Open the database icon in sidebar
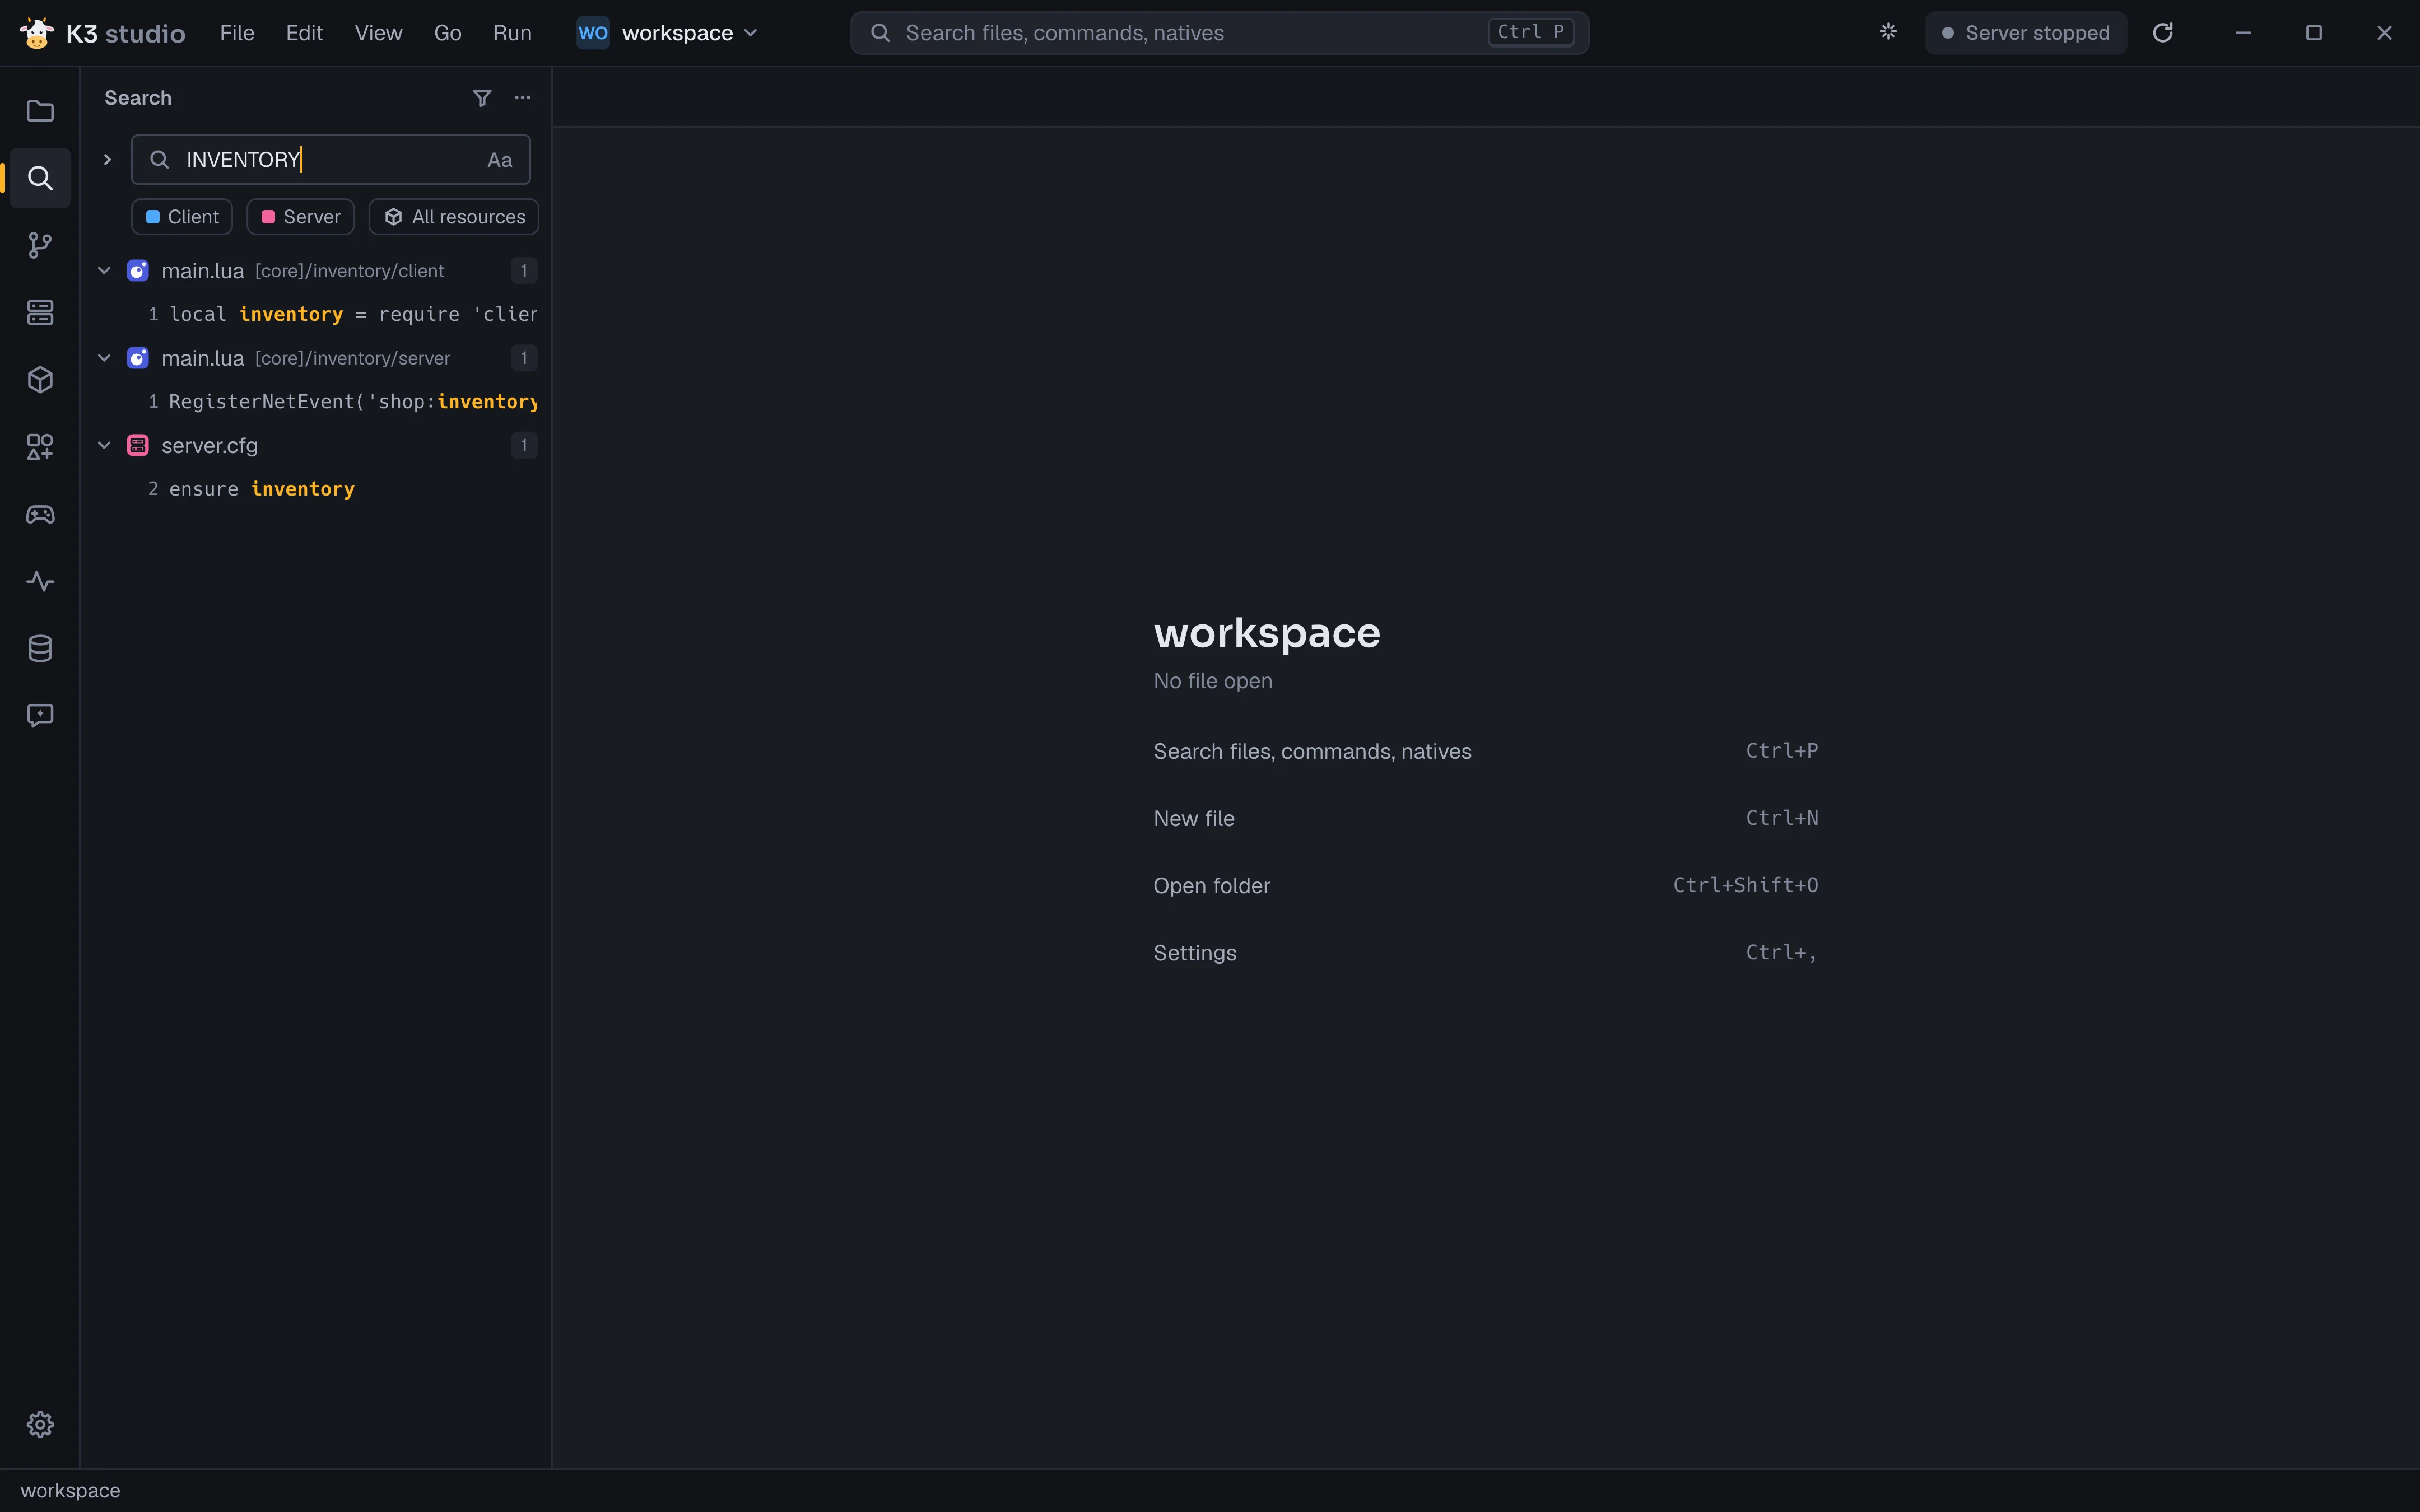The image size is (2420, 1512). (x=40, y=648)
